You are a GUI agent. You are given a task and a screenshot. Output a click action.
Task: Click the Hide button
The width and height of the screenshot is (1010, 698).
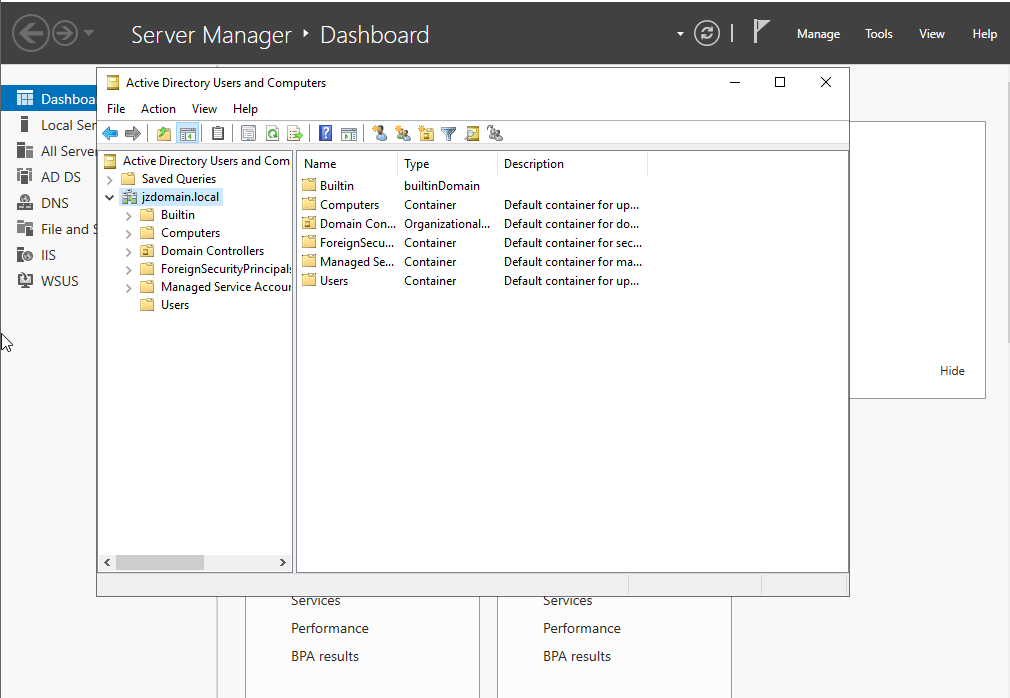click(x=951, y=370)
